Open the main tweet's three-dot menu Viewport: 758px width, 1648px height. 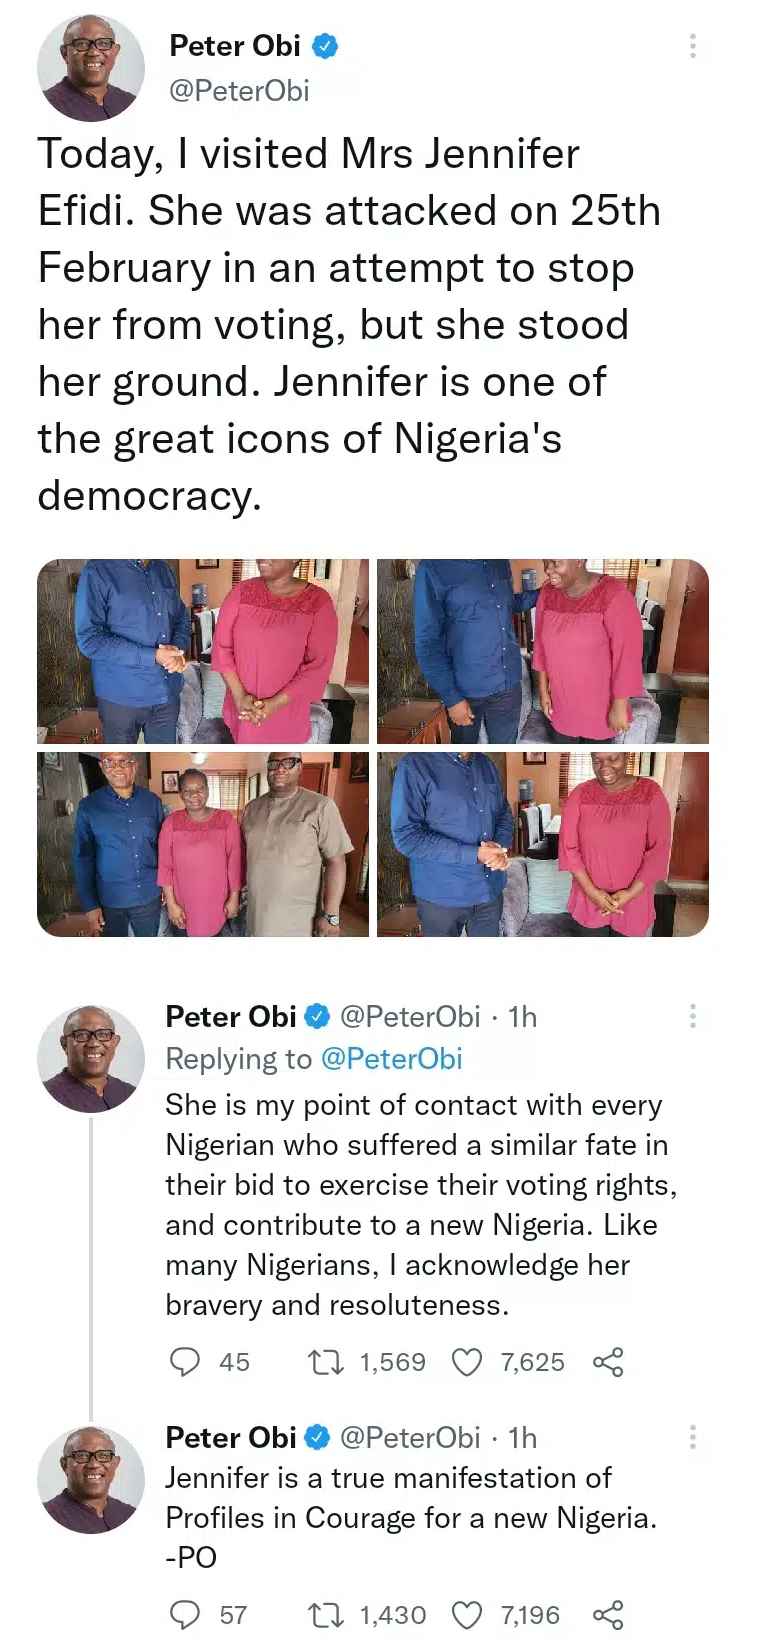point(693,46)
